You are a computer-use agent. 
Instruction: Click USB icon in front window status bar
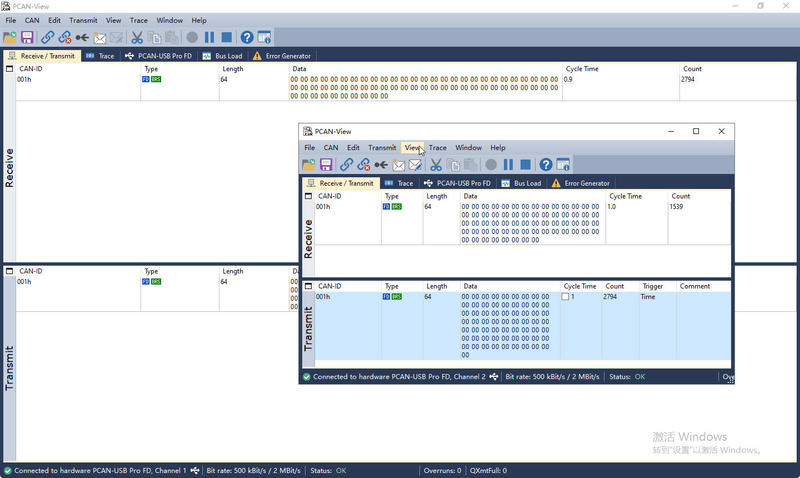(493, 376)
